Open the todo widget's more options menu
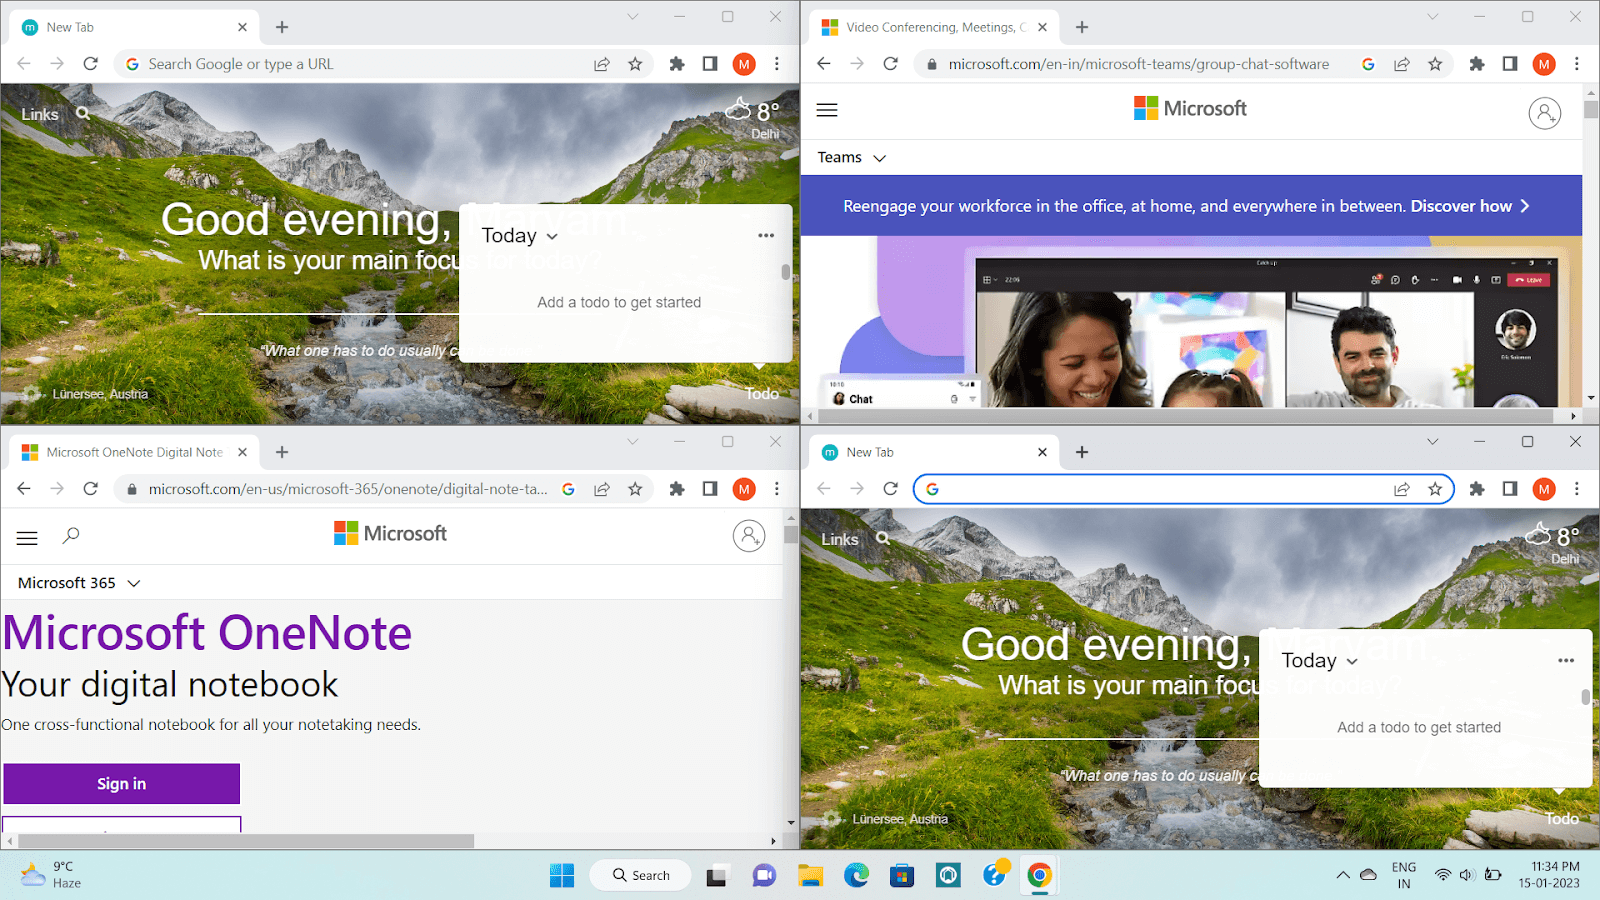The height and width of the screenshot is (900, 1600). [x=766, y=235]
